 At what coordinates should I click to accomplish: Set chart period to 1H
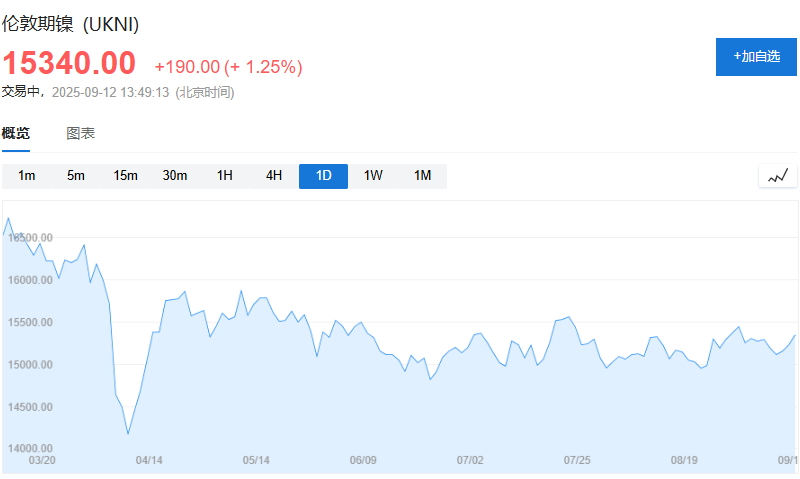coord(224,176)
